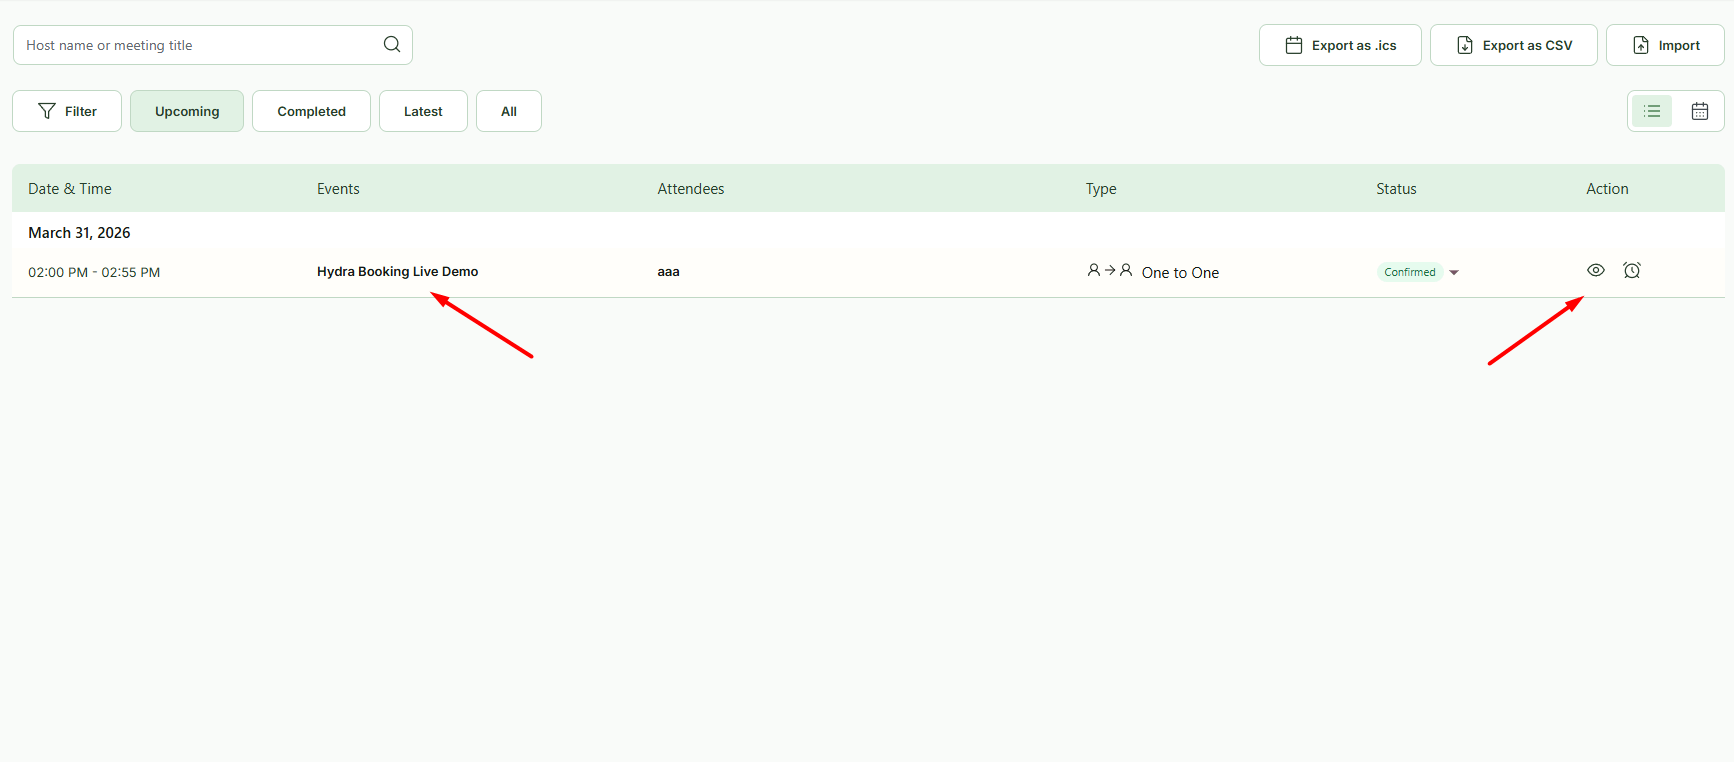
Task: Select the Upcoming tab
Action: tap(187, 111)
